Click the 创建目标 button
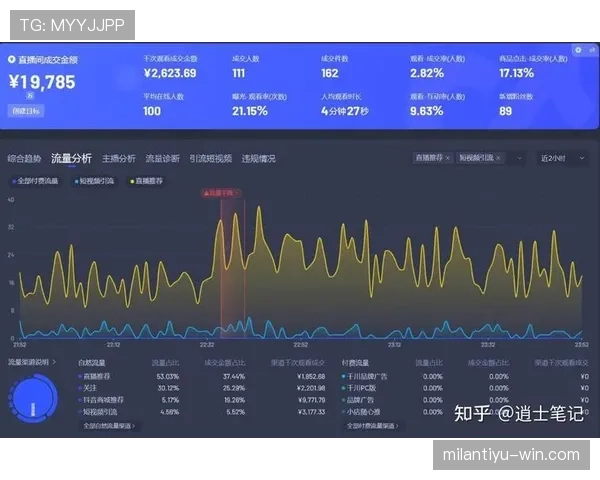 pyautogui.click(x=26, y=111)
